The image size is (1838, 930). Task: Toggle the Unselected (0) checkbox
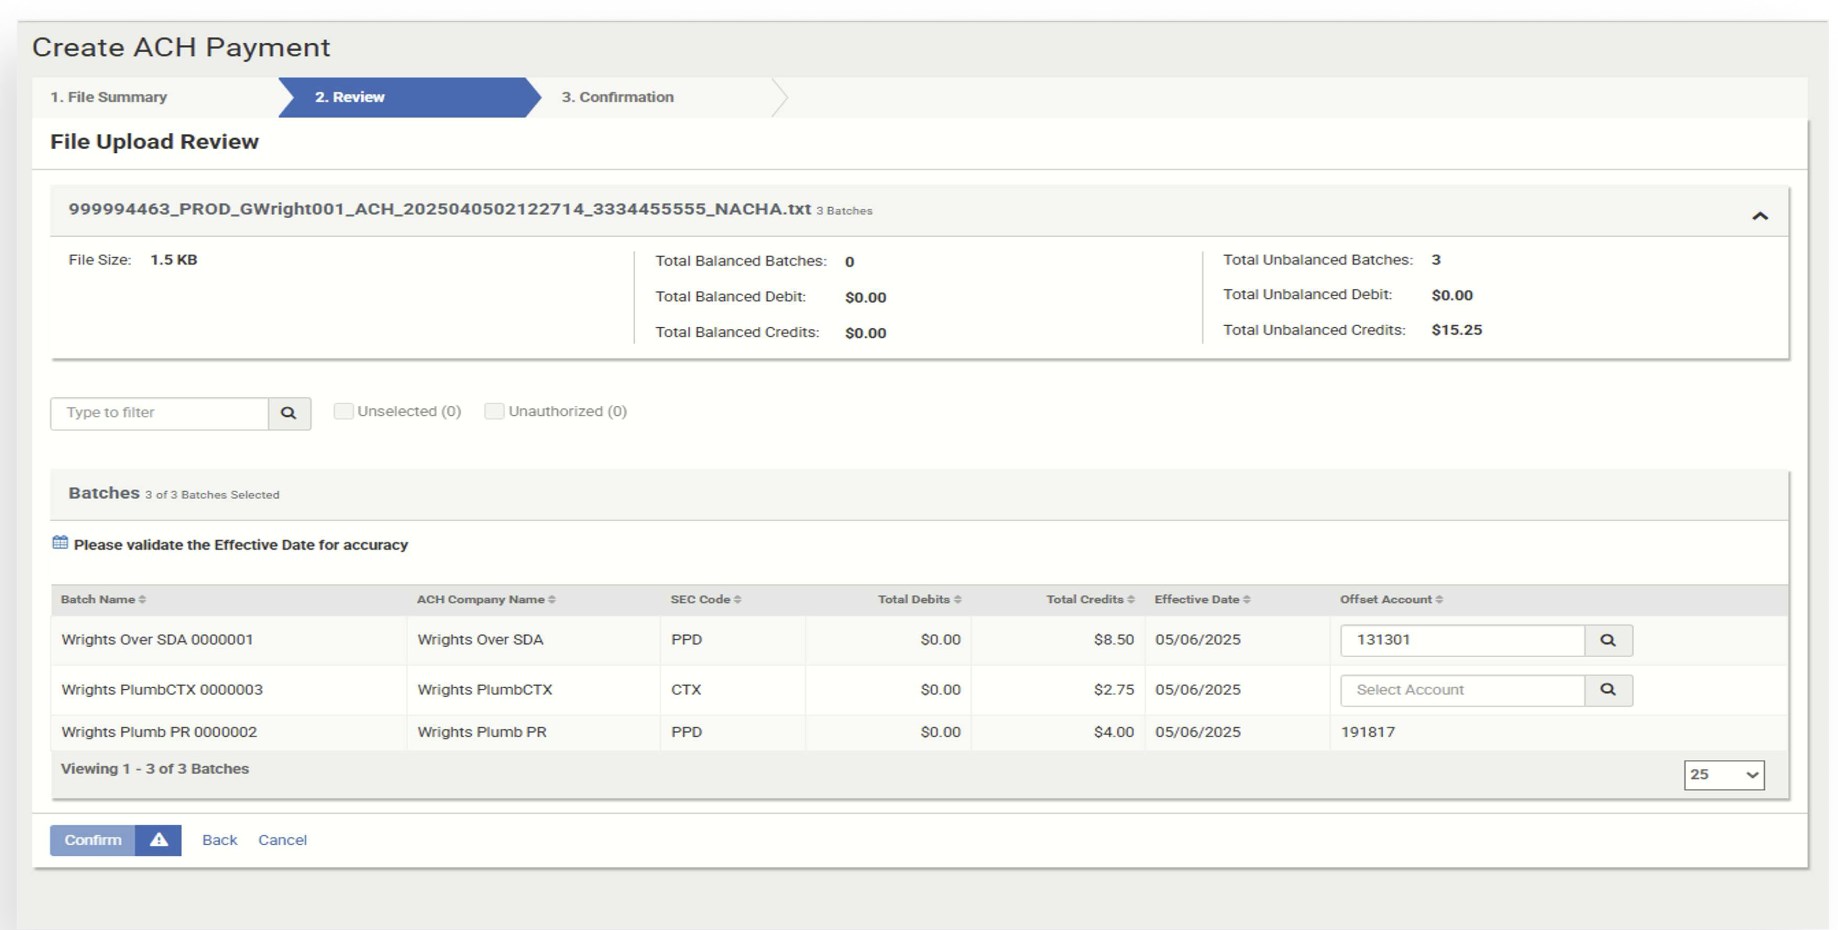click(x=343, y=411)
